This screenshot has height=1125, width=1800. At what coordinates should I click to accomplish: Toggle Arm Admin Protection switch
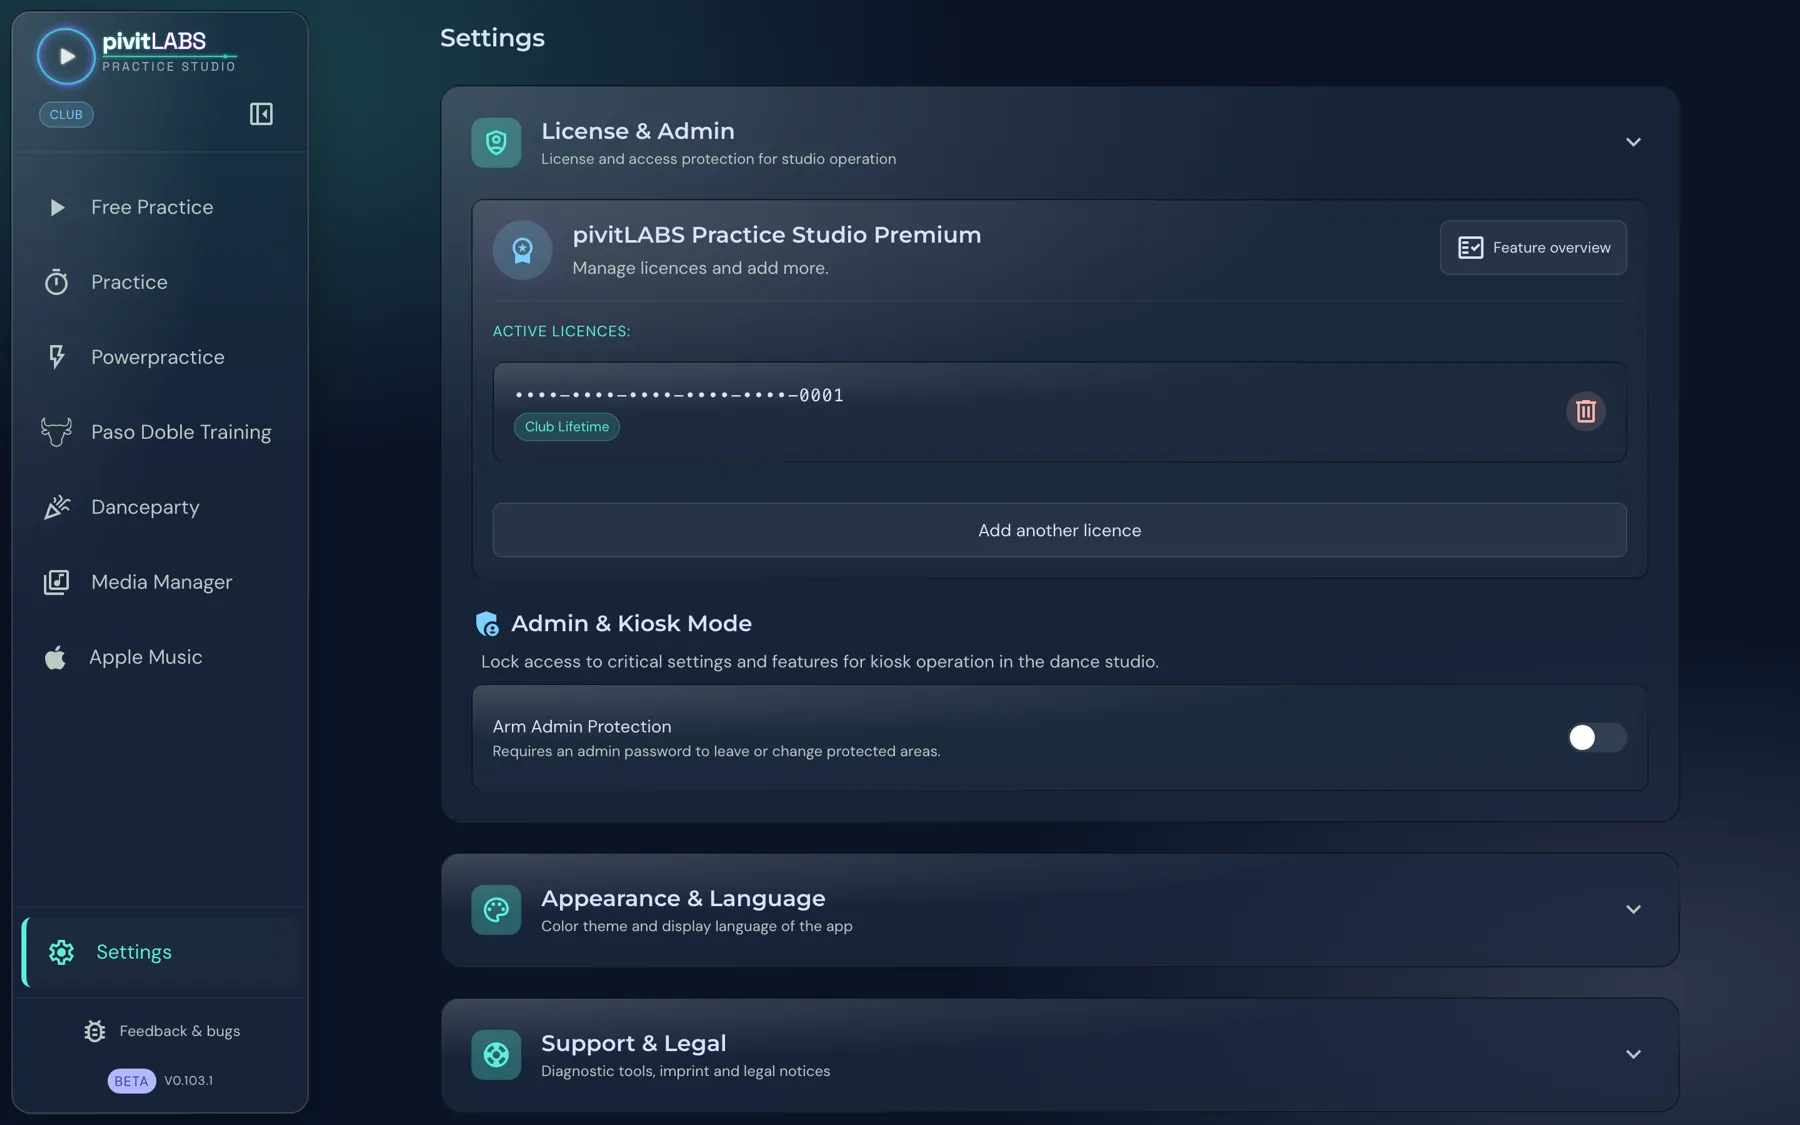click(1597, 738)
